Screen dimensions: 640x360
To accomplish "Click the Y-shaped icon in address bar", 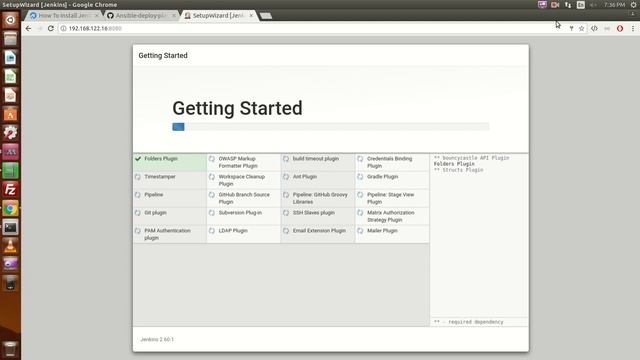I will 571,29.
